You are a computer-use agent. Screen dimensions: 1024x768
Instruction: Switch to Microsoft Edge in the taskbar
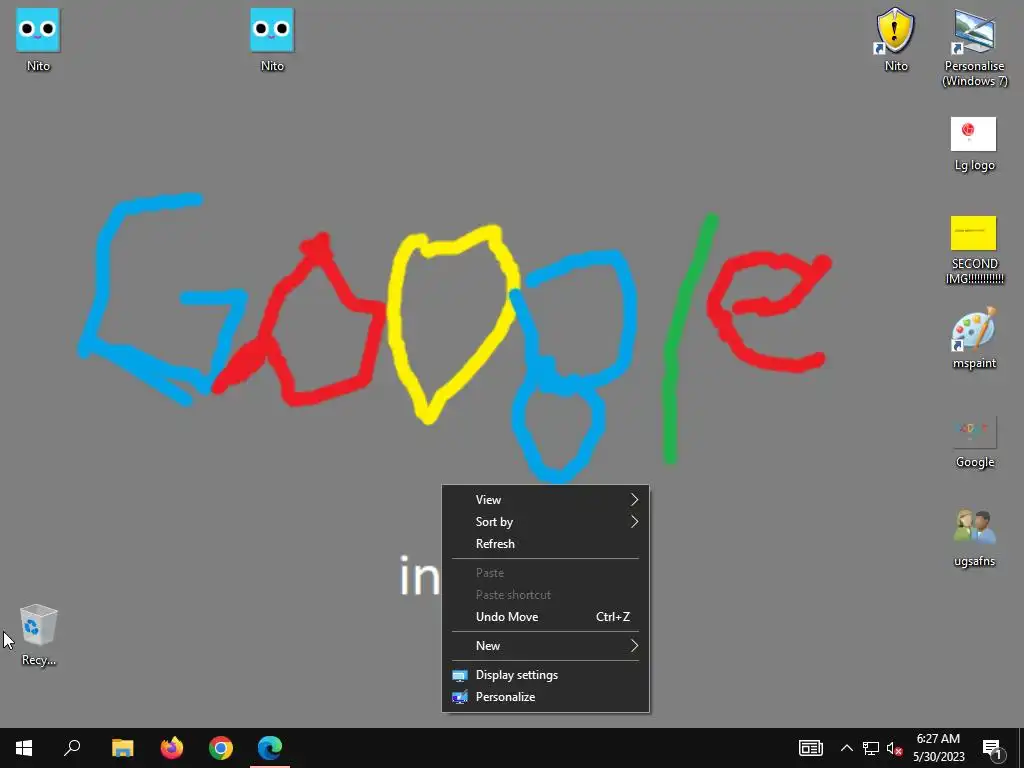(x=270, y=748)
